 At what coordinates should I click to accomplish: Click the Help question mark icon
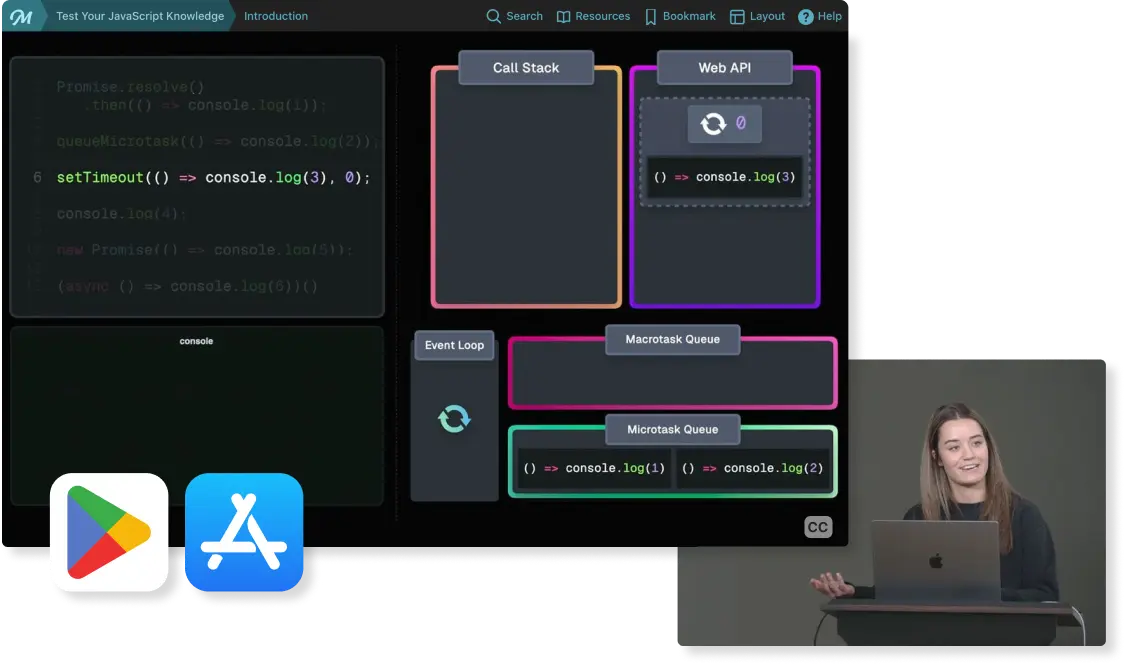(x=806, y=16)
